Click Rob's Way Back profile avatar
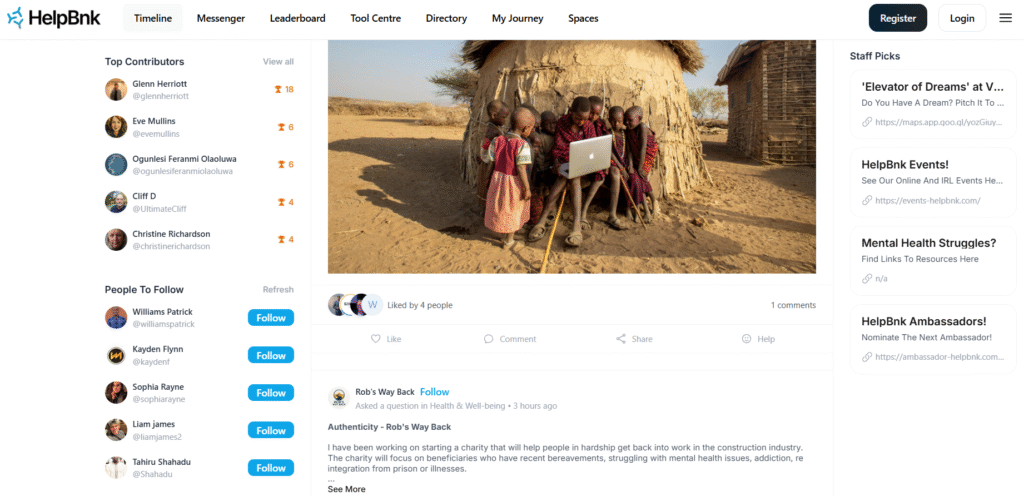Screen dimensions: 1024x496 point(338,397)
